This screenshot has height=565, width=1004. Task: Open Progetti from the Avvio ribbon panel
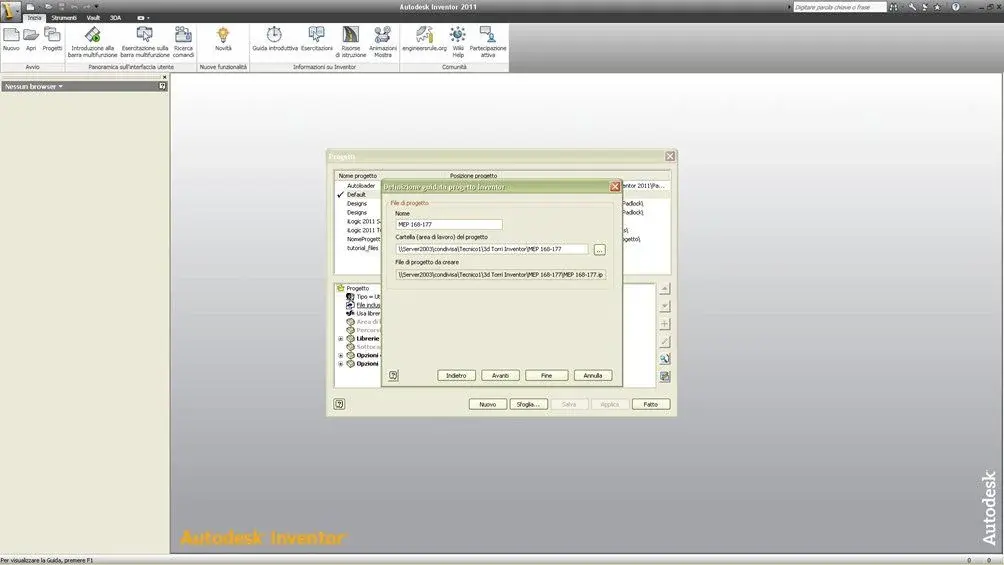pyautogui.click(x=53, y=39)
